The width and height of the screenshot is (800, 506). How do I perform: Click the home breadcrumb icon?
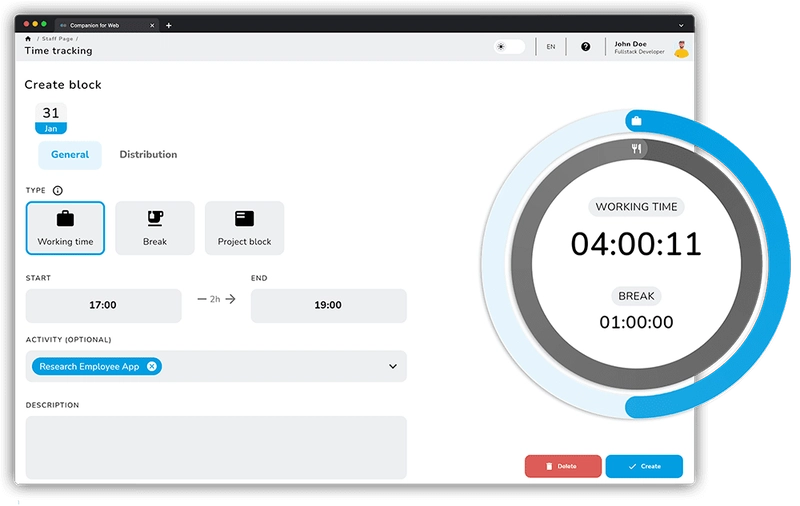pos(28,39)
